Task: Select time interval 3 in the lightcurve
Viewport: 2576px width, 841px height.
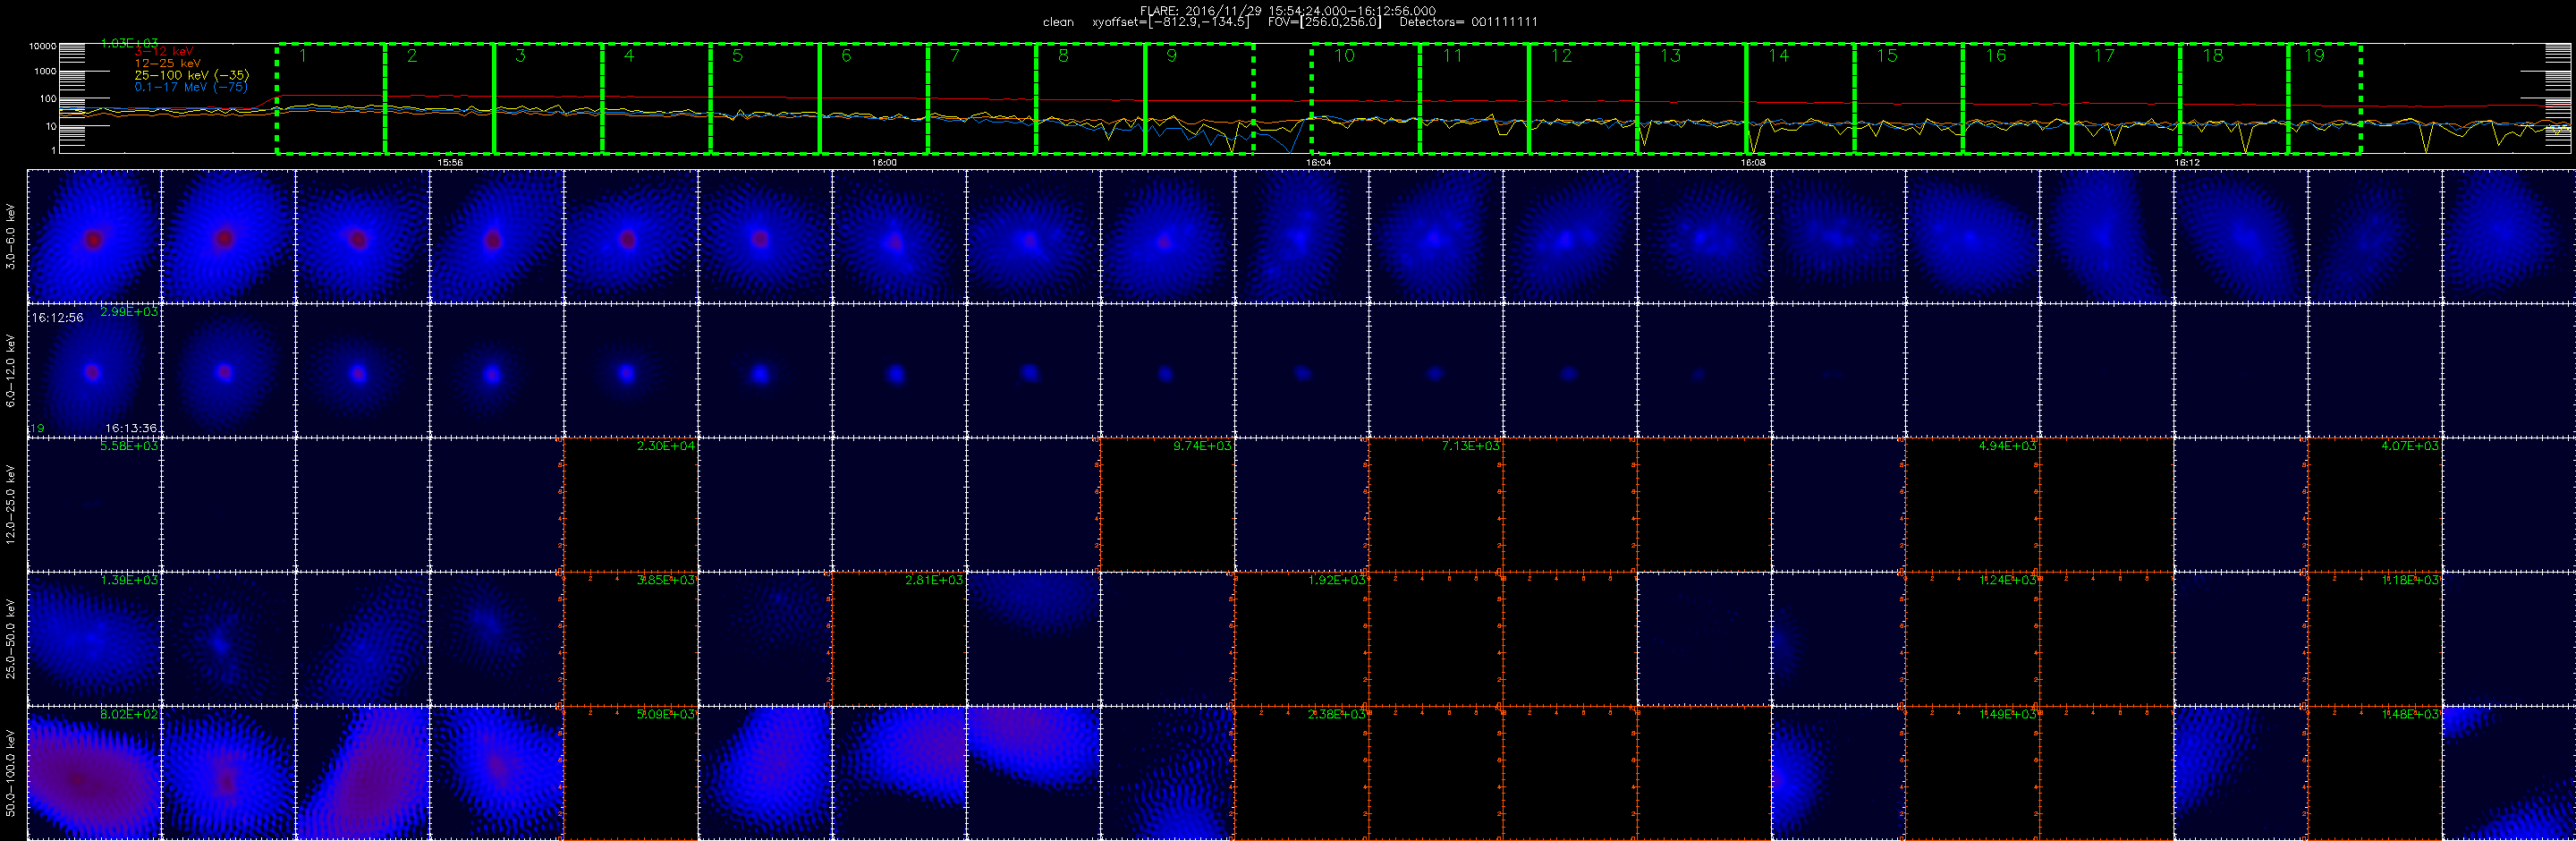Action: click(548, 99)
